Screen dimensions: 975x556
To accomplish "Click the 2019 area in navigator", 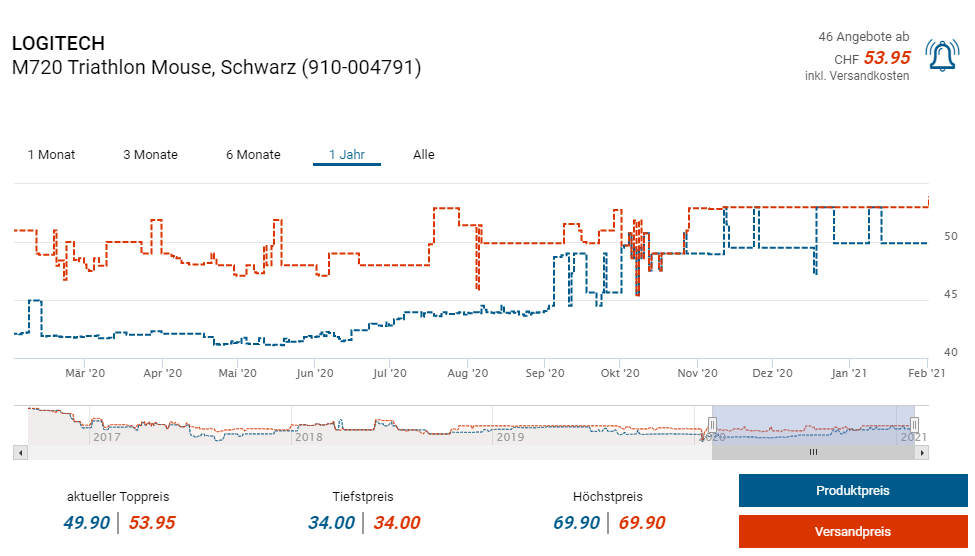I will click(x=510, y=437).
